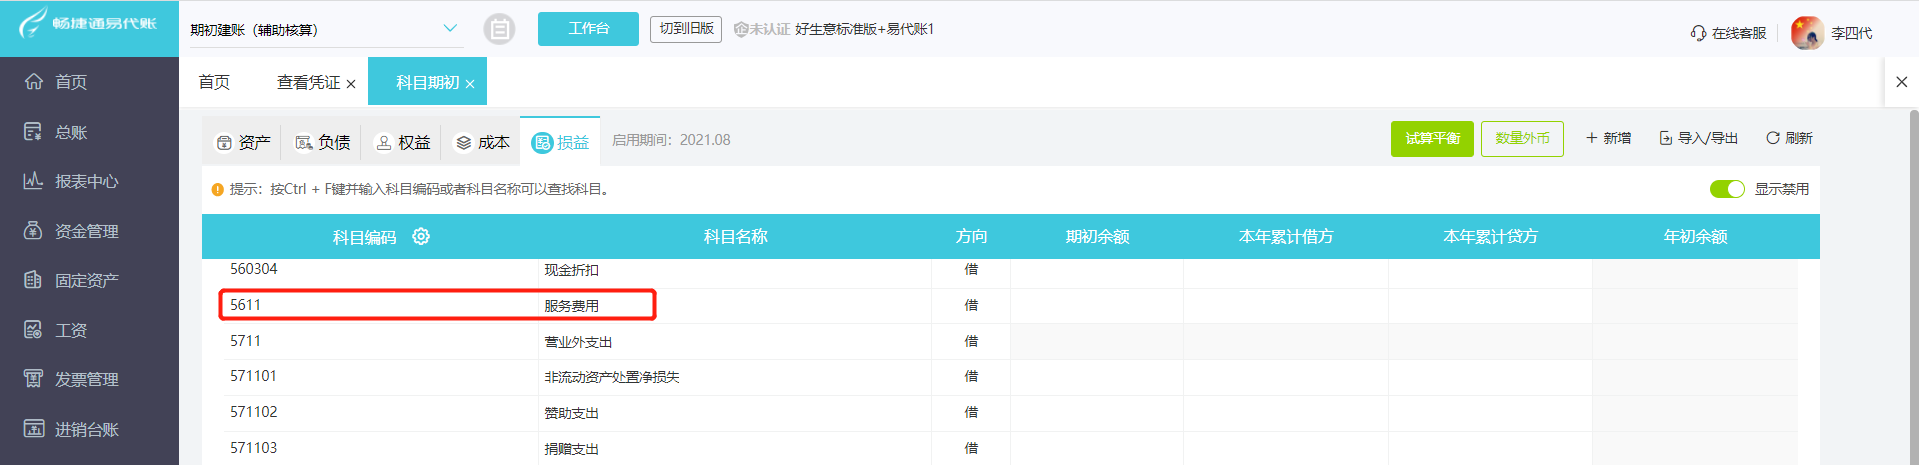
Task: Click the 本年累计借方 column header
Action: 1286,237
